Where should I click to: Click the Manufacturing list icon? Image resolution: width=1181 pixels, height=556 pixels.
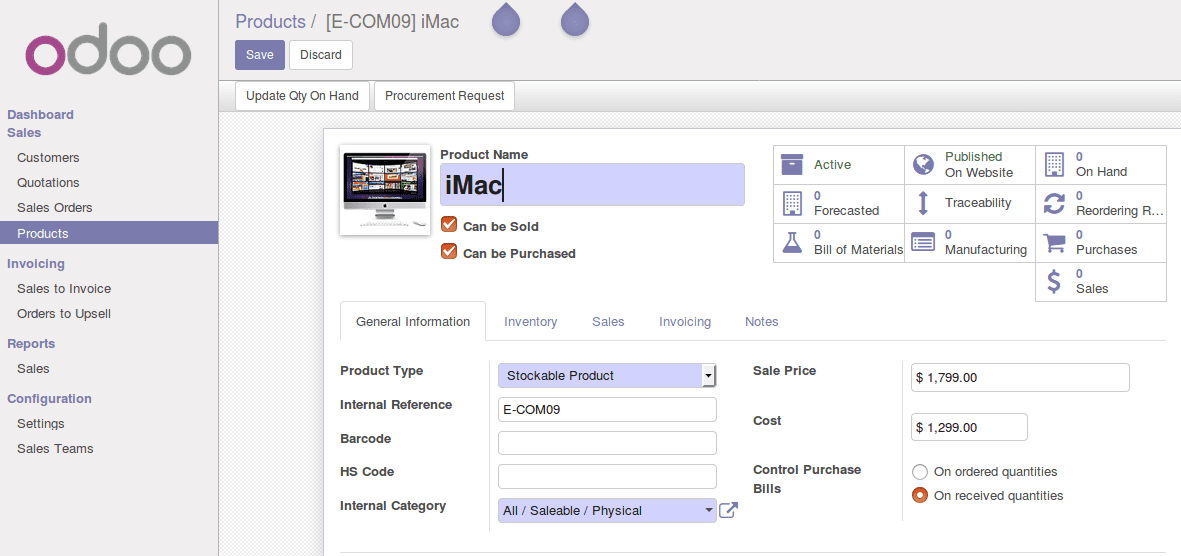(923, 243)
